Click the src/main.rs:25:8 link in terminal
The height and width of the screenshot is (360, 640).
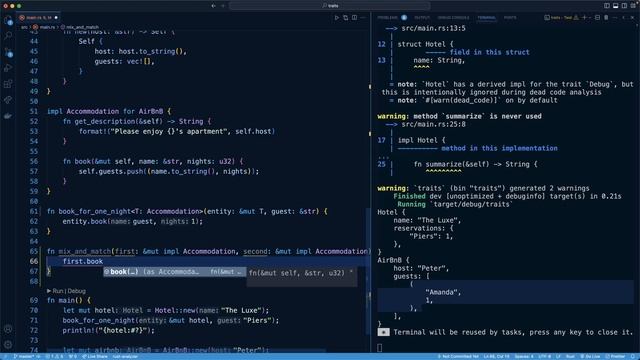coord(433,124)
